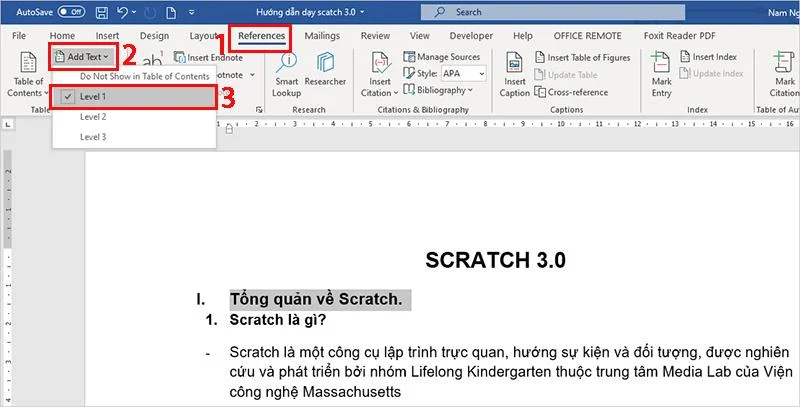Click the Undo arrow icon
Screen dimensions: 800x407
122,11
